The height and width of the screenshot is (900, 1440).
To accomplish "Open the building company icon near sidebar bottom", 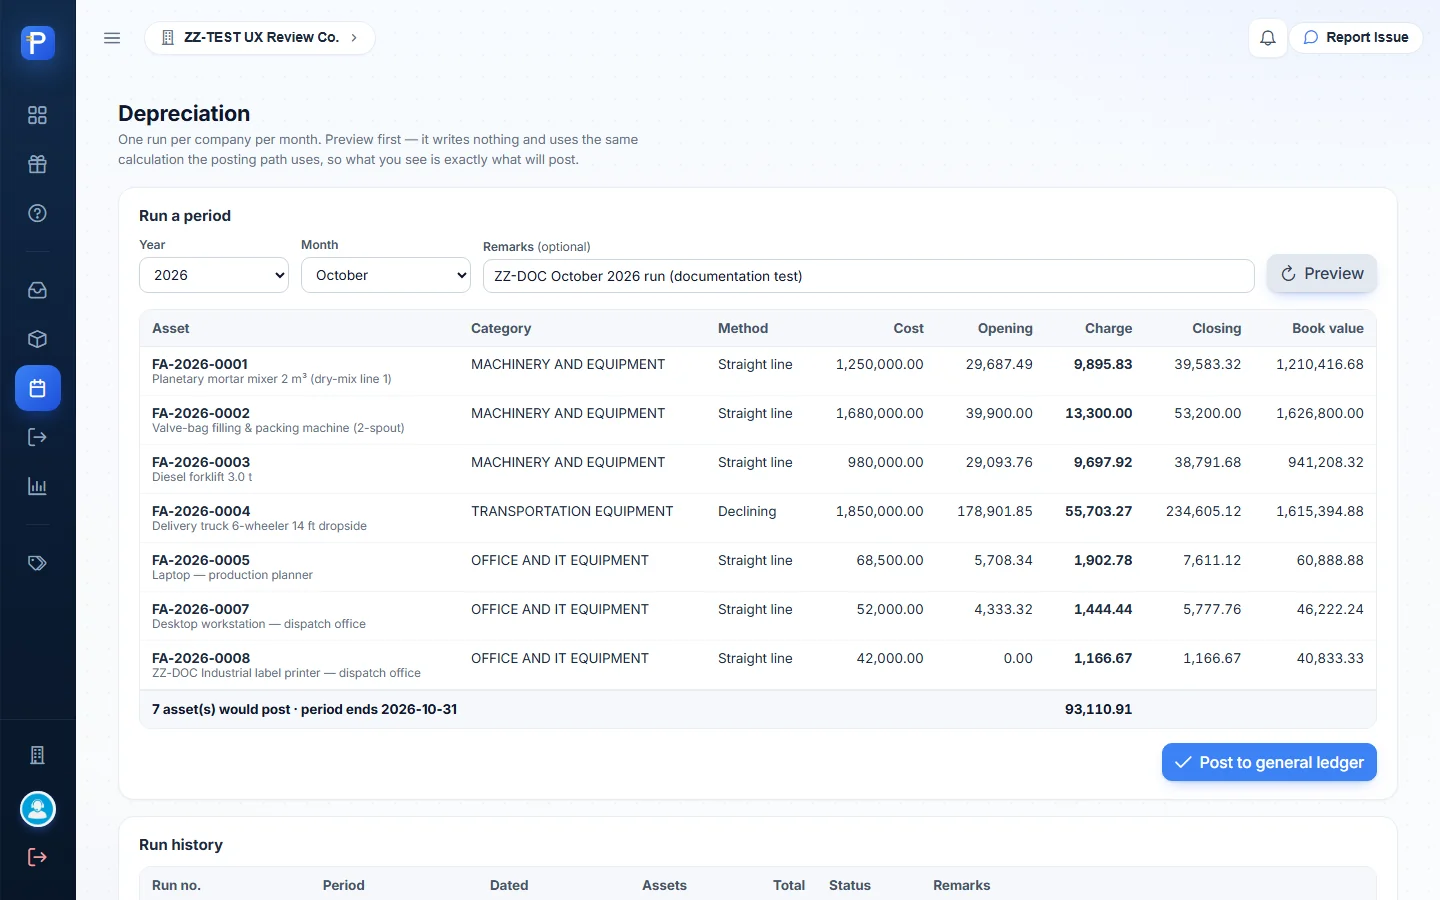I will 38,755.
